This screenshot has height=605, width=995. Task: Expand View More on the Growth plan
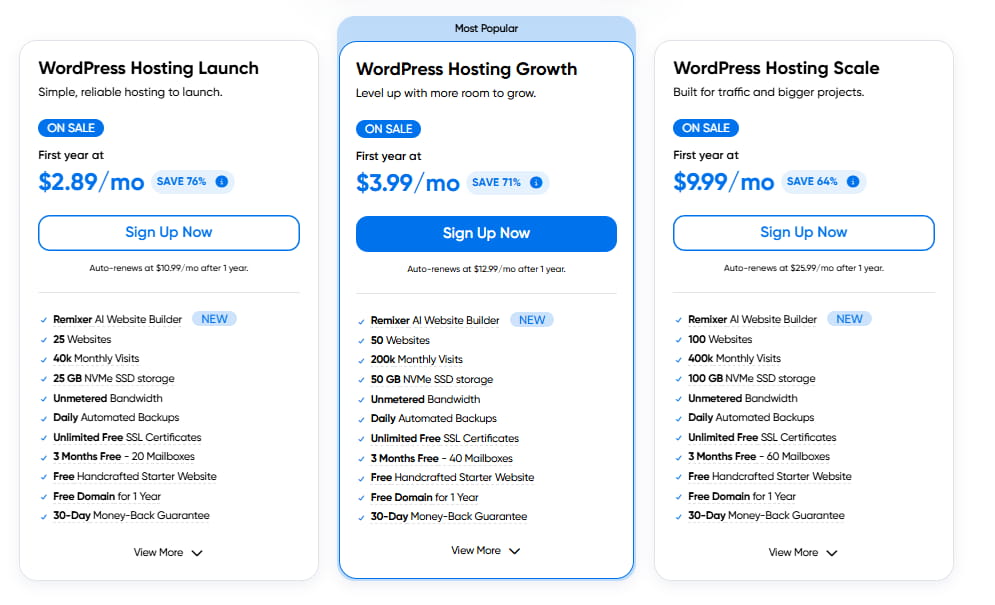click(486, 551)
